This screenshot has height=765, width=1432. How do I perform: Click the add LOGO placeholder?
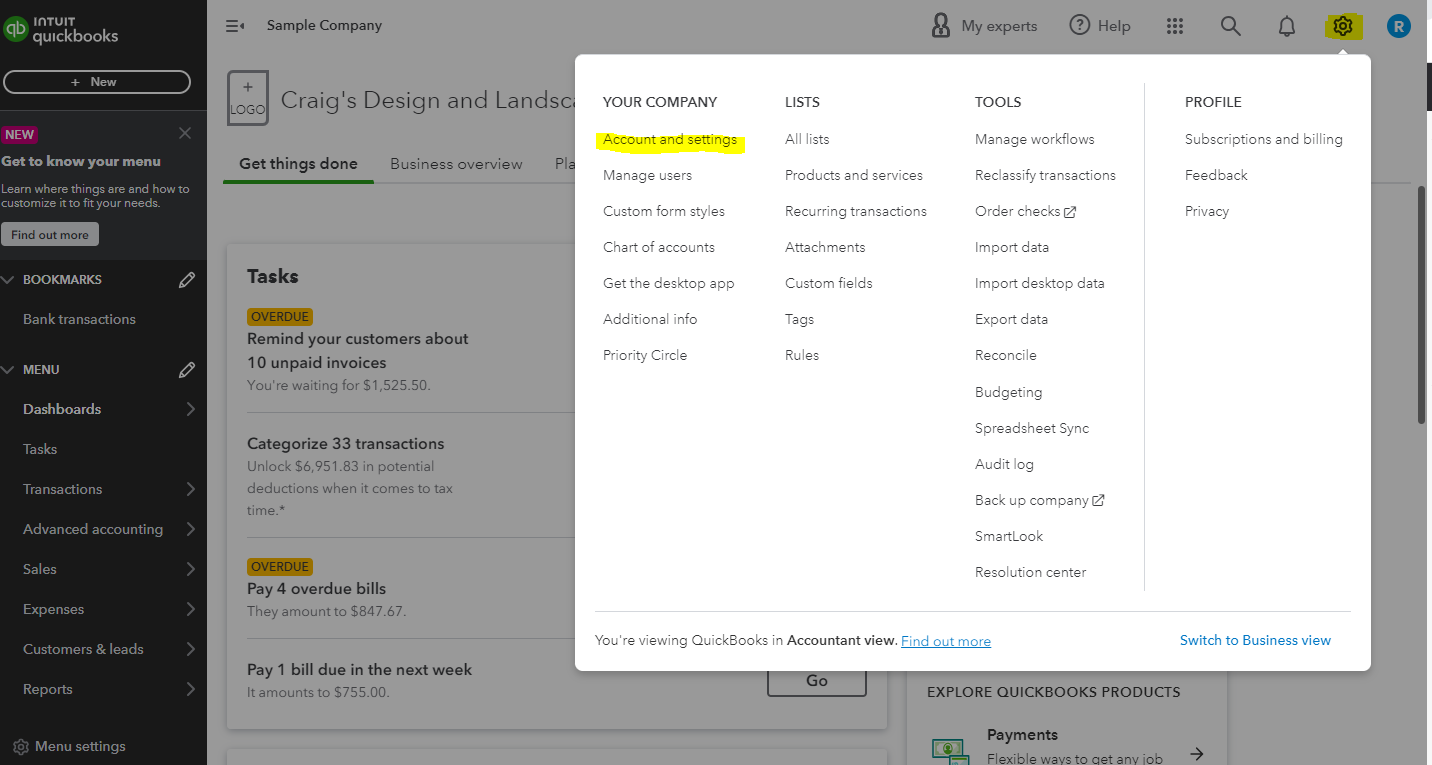[248, 98]
